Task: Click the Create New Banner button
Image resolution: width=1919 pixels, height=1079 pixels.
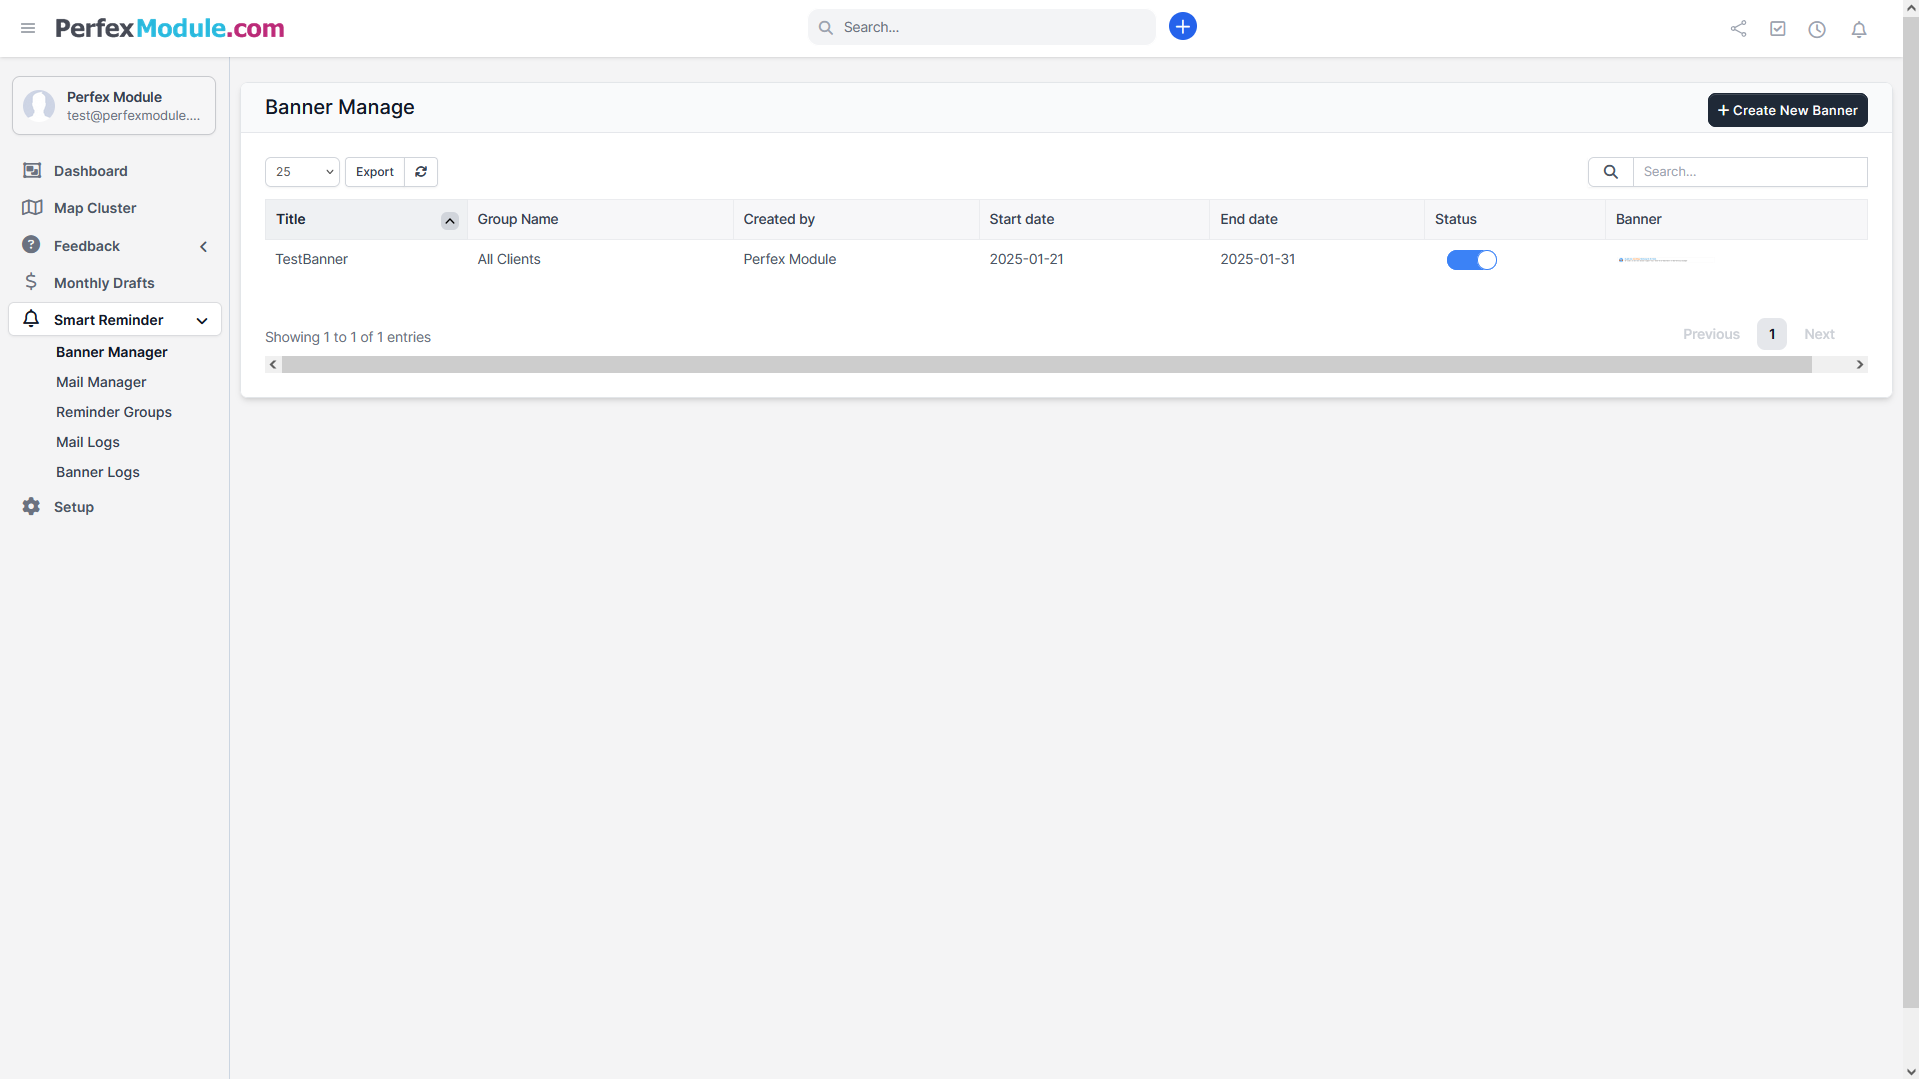Action: click(x=1786, y=110)
